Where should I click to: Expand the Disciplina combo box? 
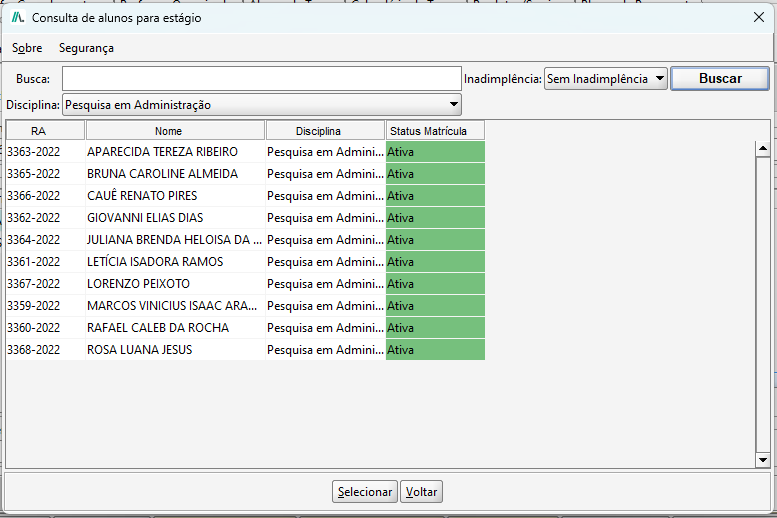point(262,105)
